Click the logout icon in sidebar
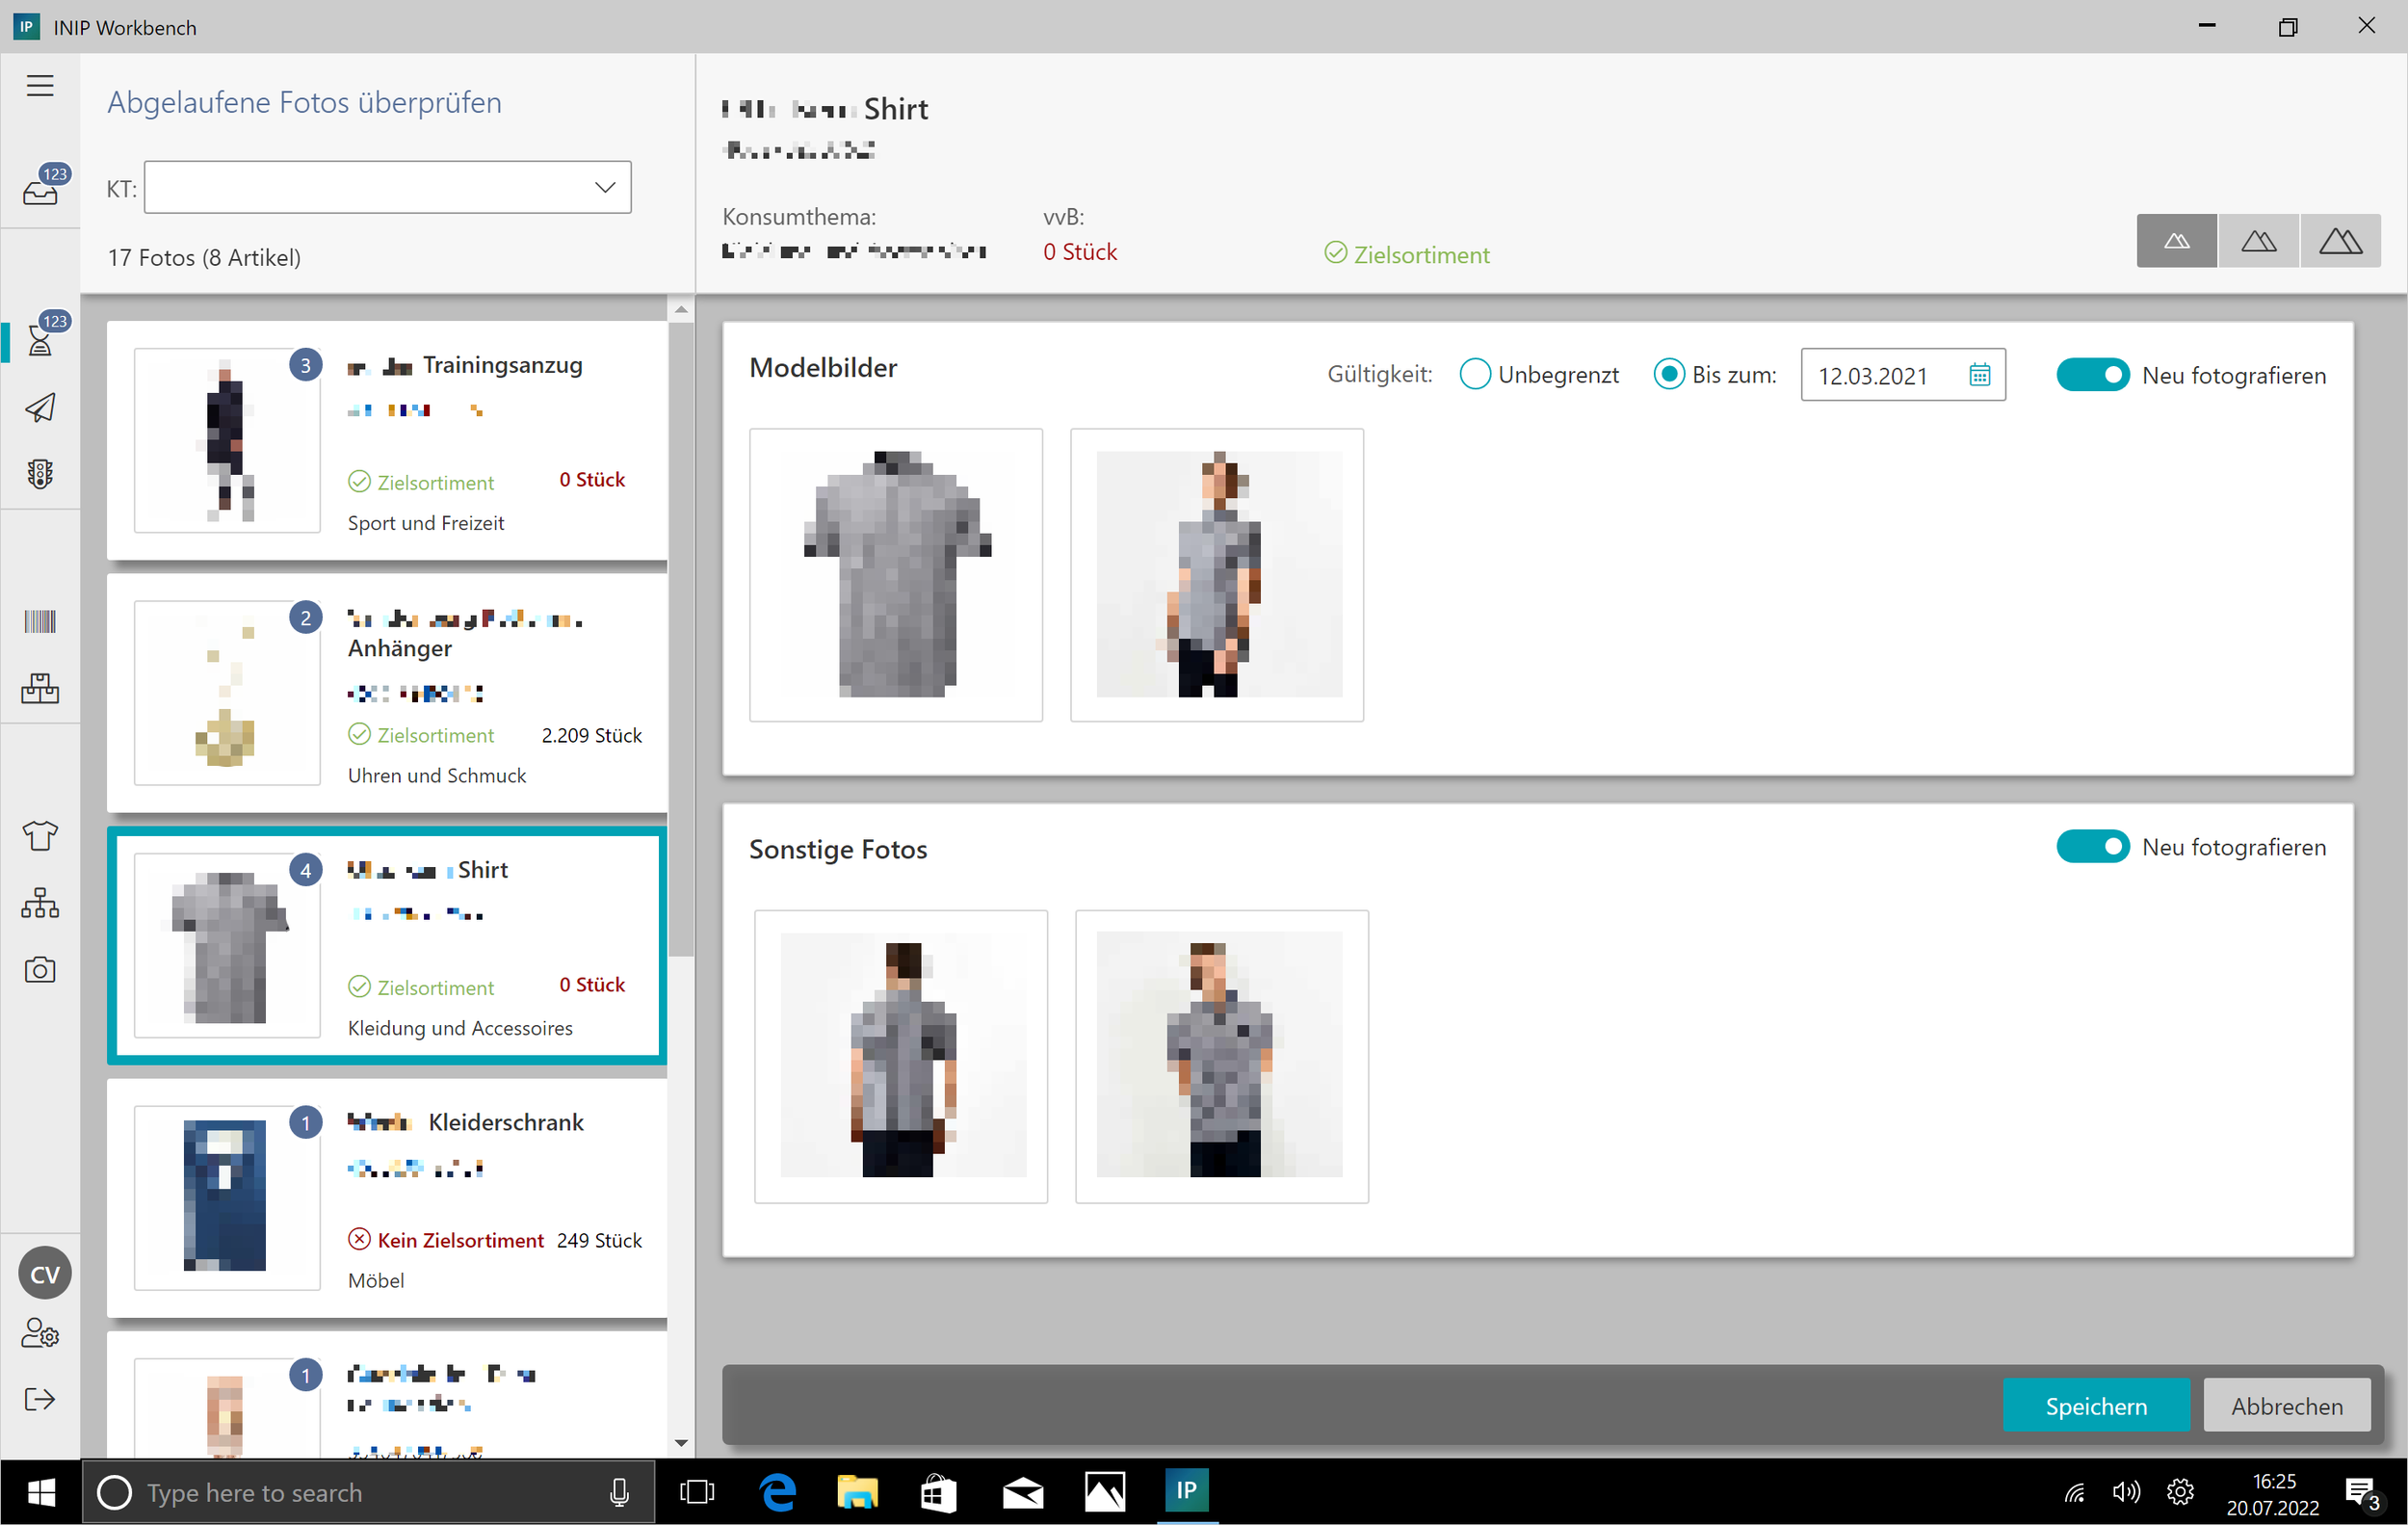 coord(40,1399)
